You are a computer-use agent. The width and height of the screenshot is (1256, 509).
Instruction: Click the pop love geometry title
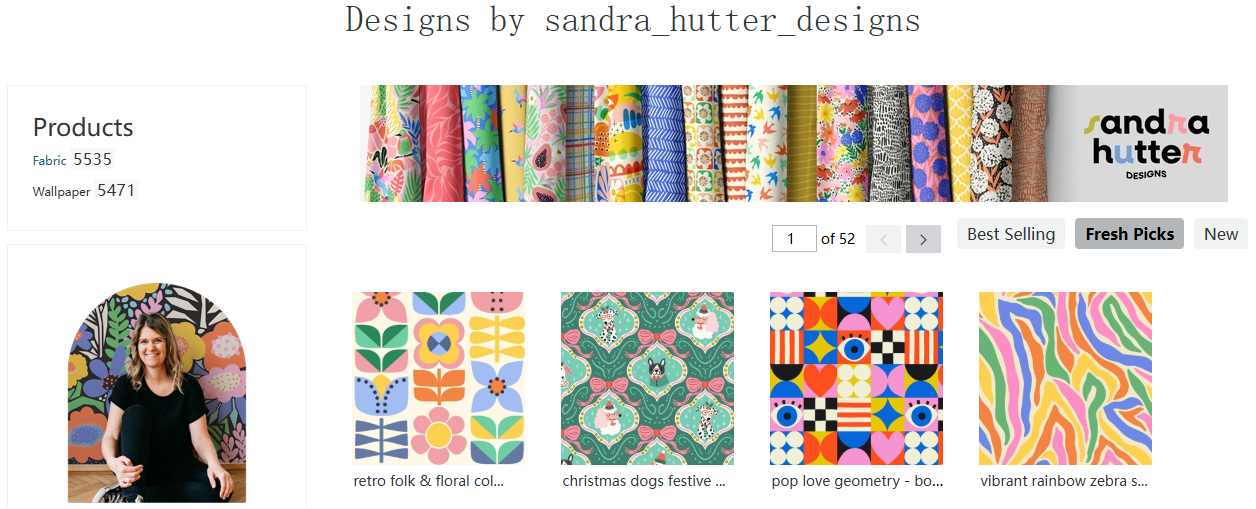click(x=857, y=481)
